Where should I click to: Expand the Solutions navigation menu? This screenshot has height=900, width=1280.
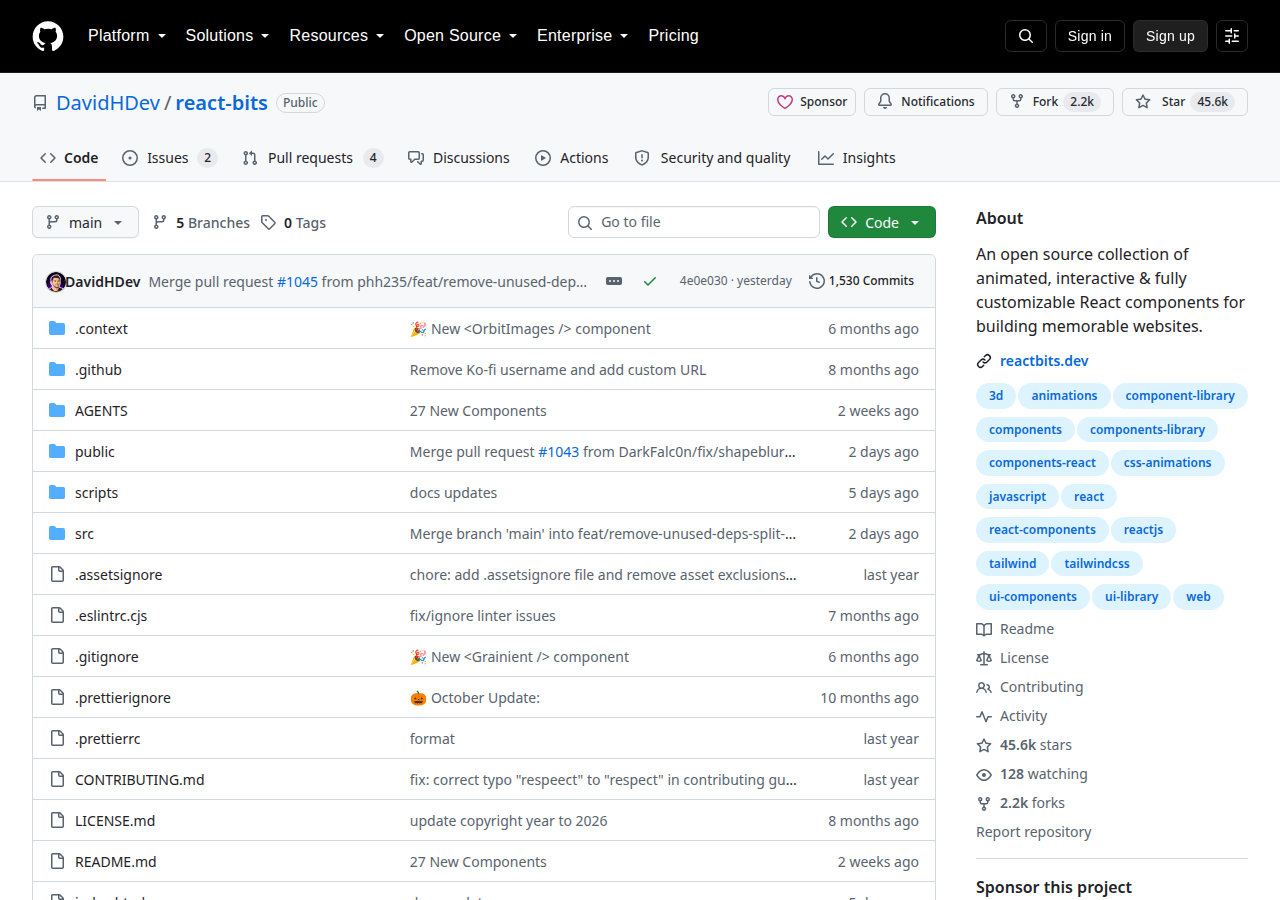pyautogui.click(x=227, y=36)
